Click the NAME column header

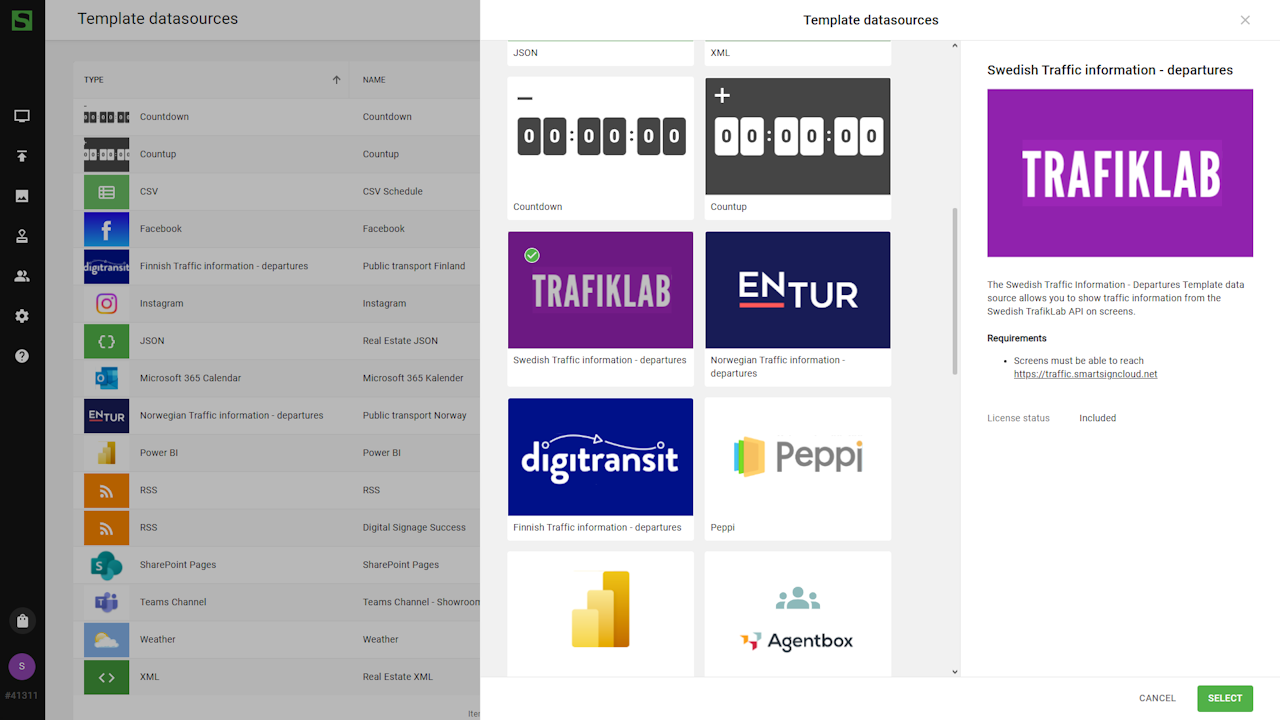coord(374,80)
